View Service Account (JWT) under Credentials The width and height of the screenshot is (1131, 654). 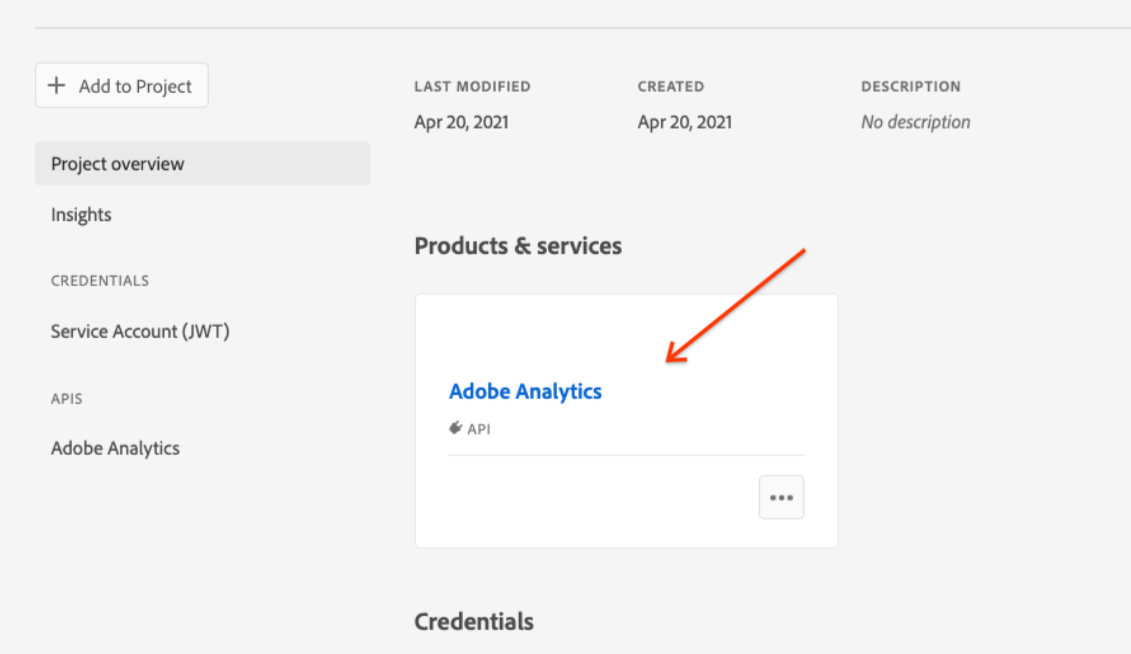point(139,331)
